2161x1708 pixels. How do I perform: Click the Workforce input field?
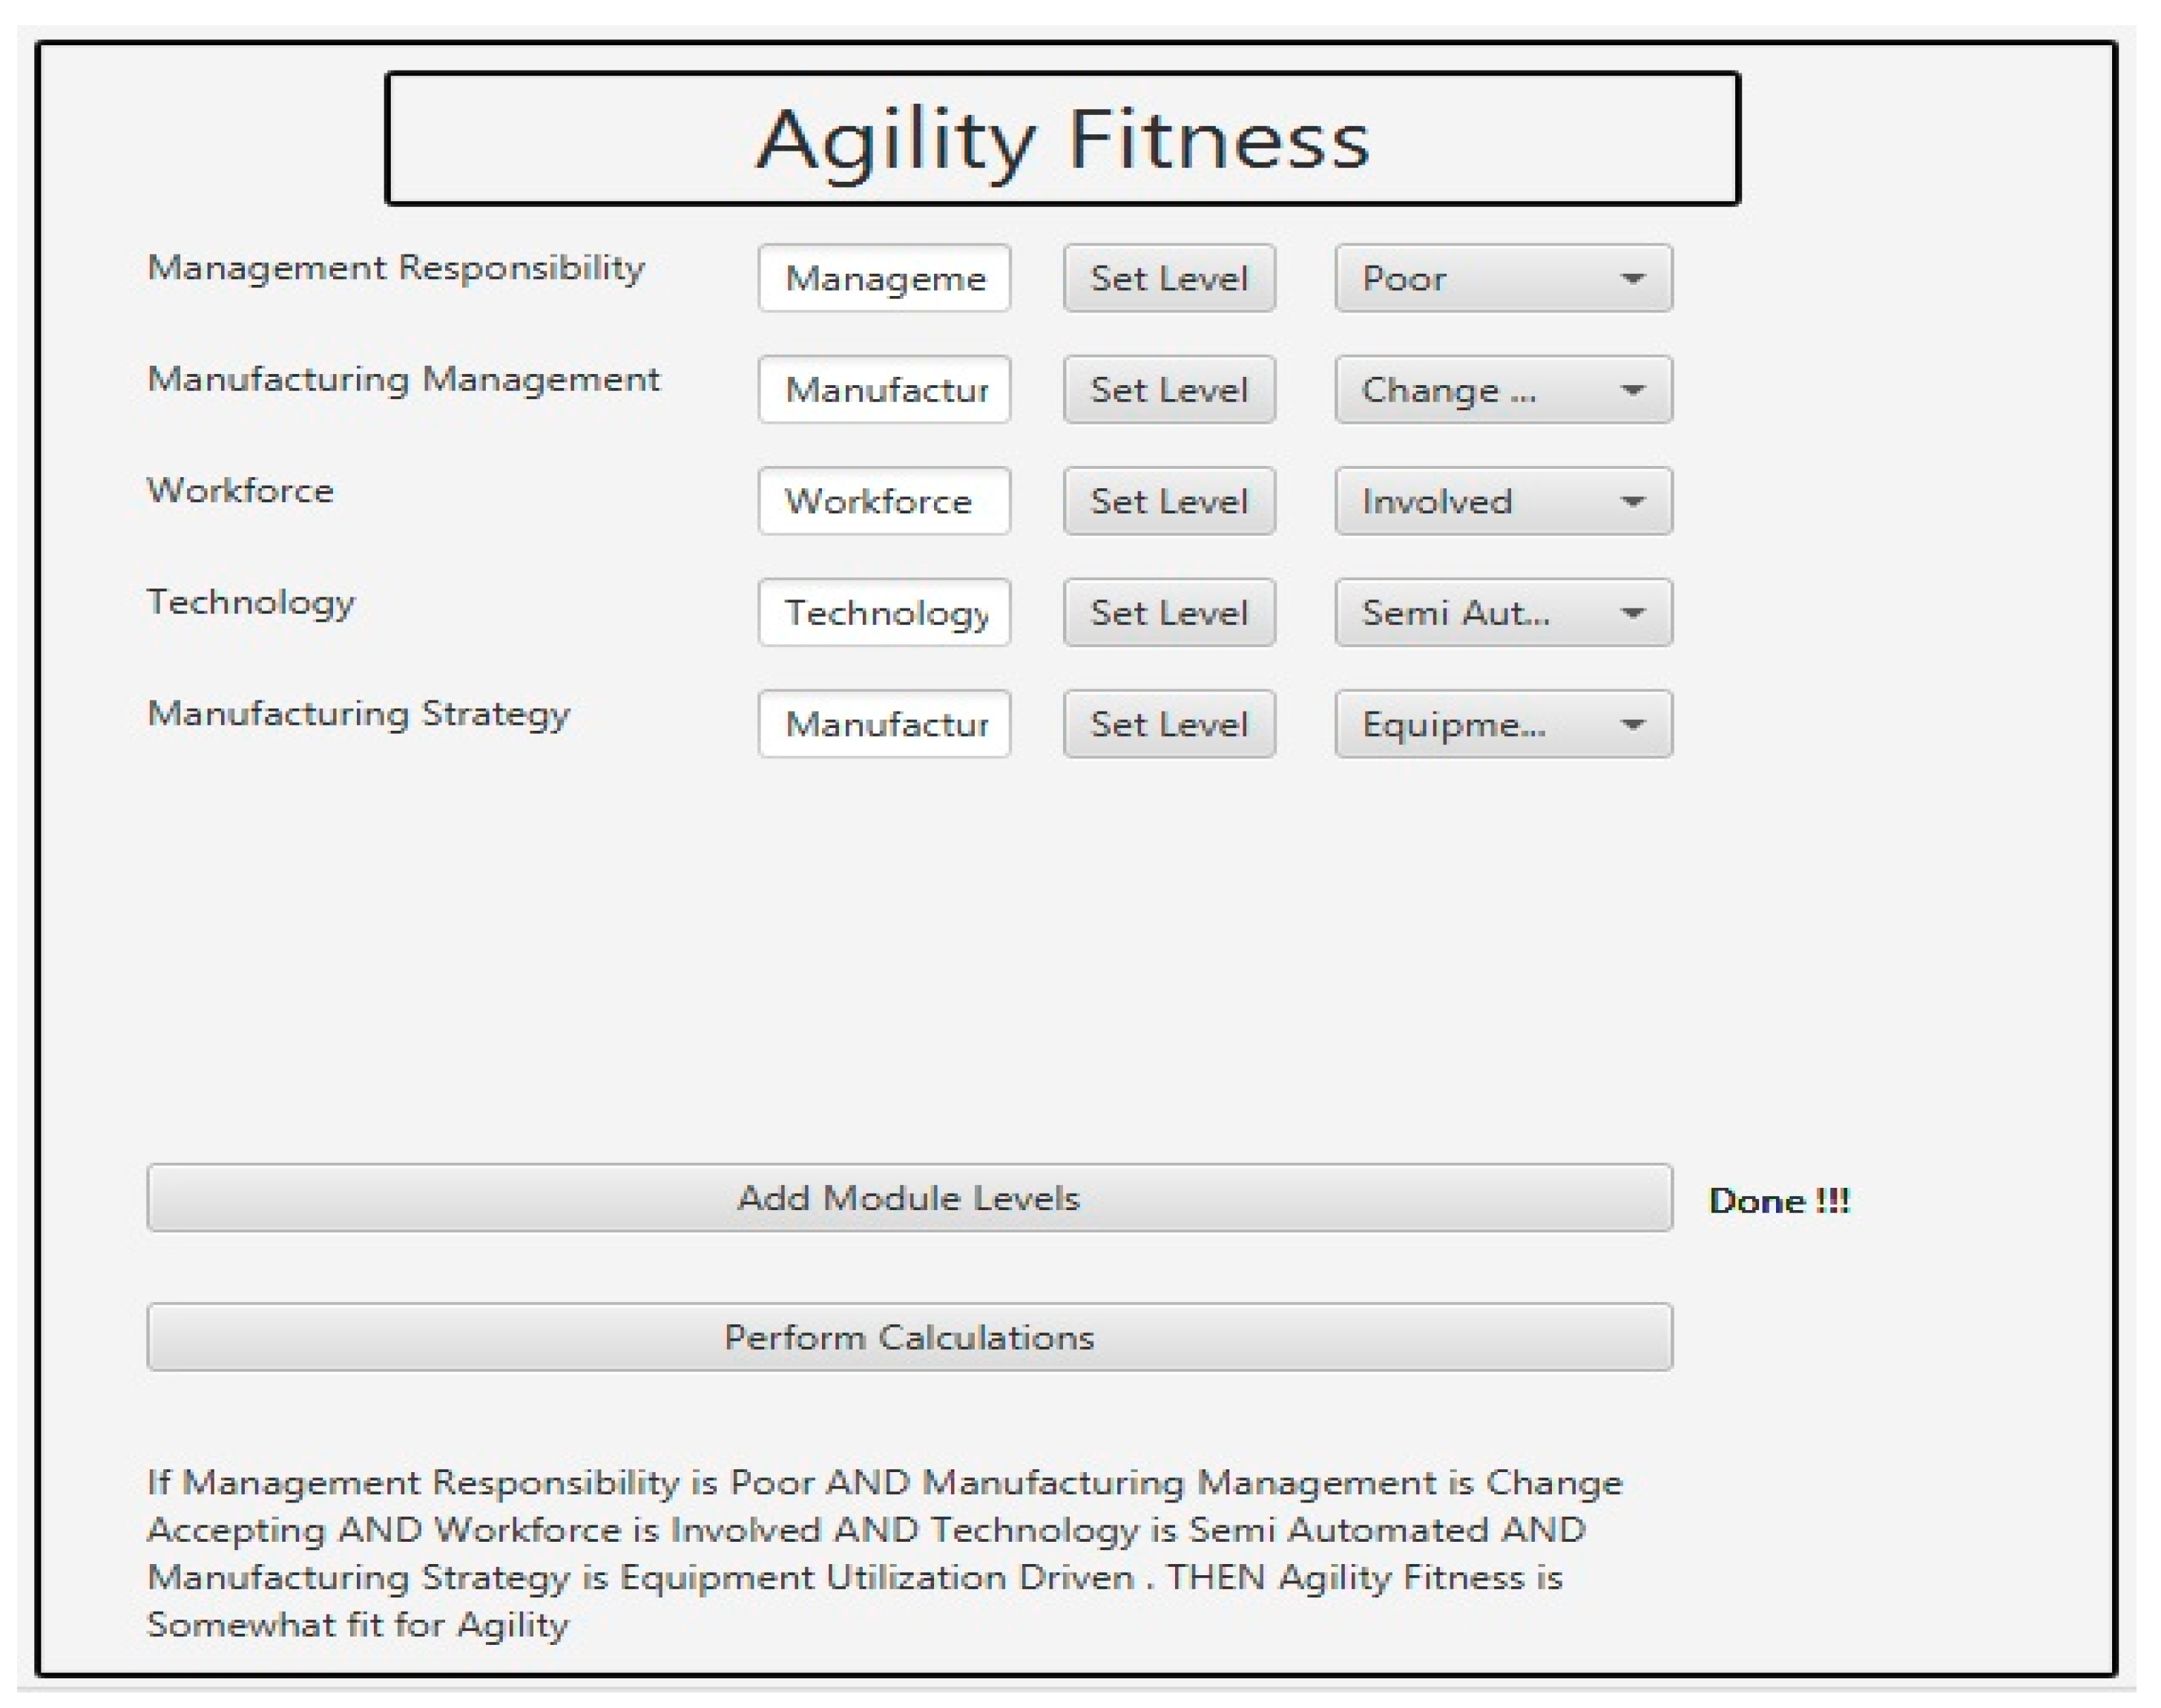pyautogui.click(x=883, y=500)
